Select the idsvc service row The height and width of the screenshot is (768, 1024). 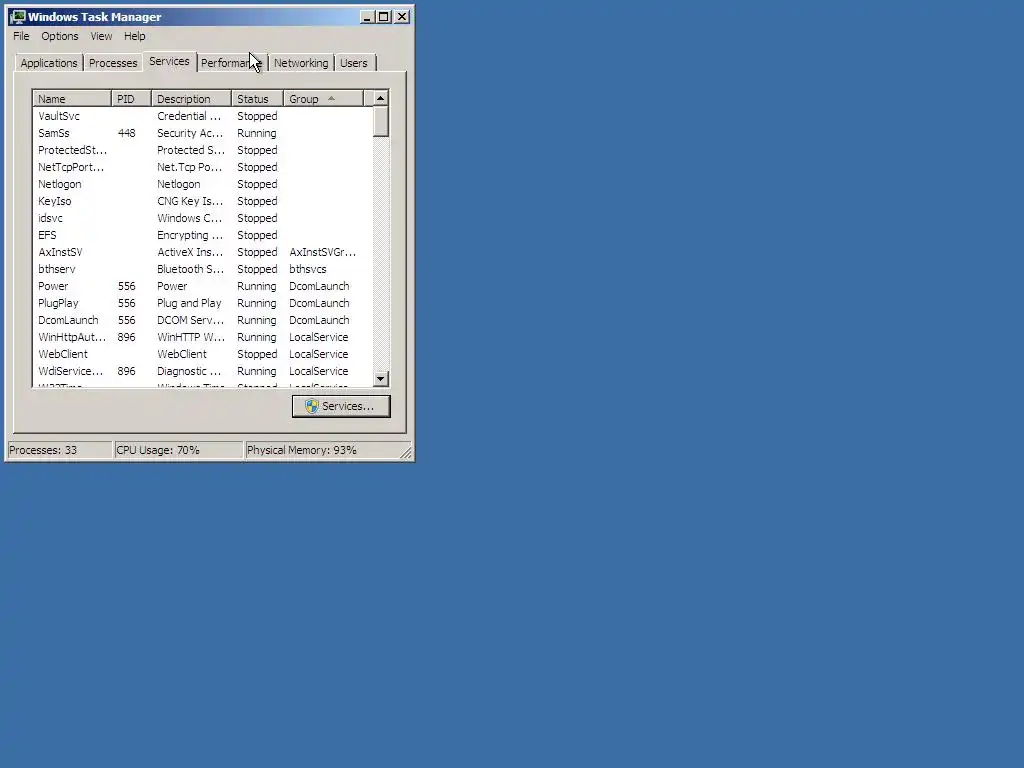point(202,218)
